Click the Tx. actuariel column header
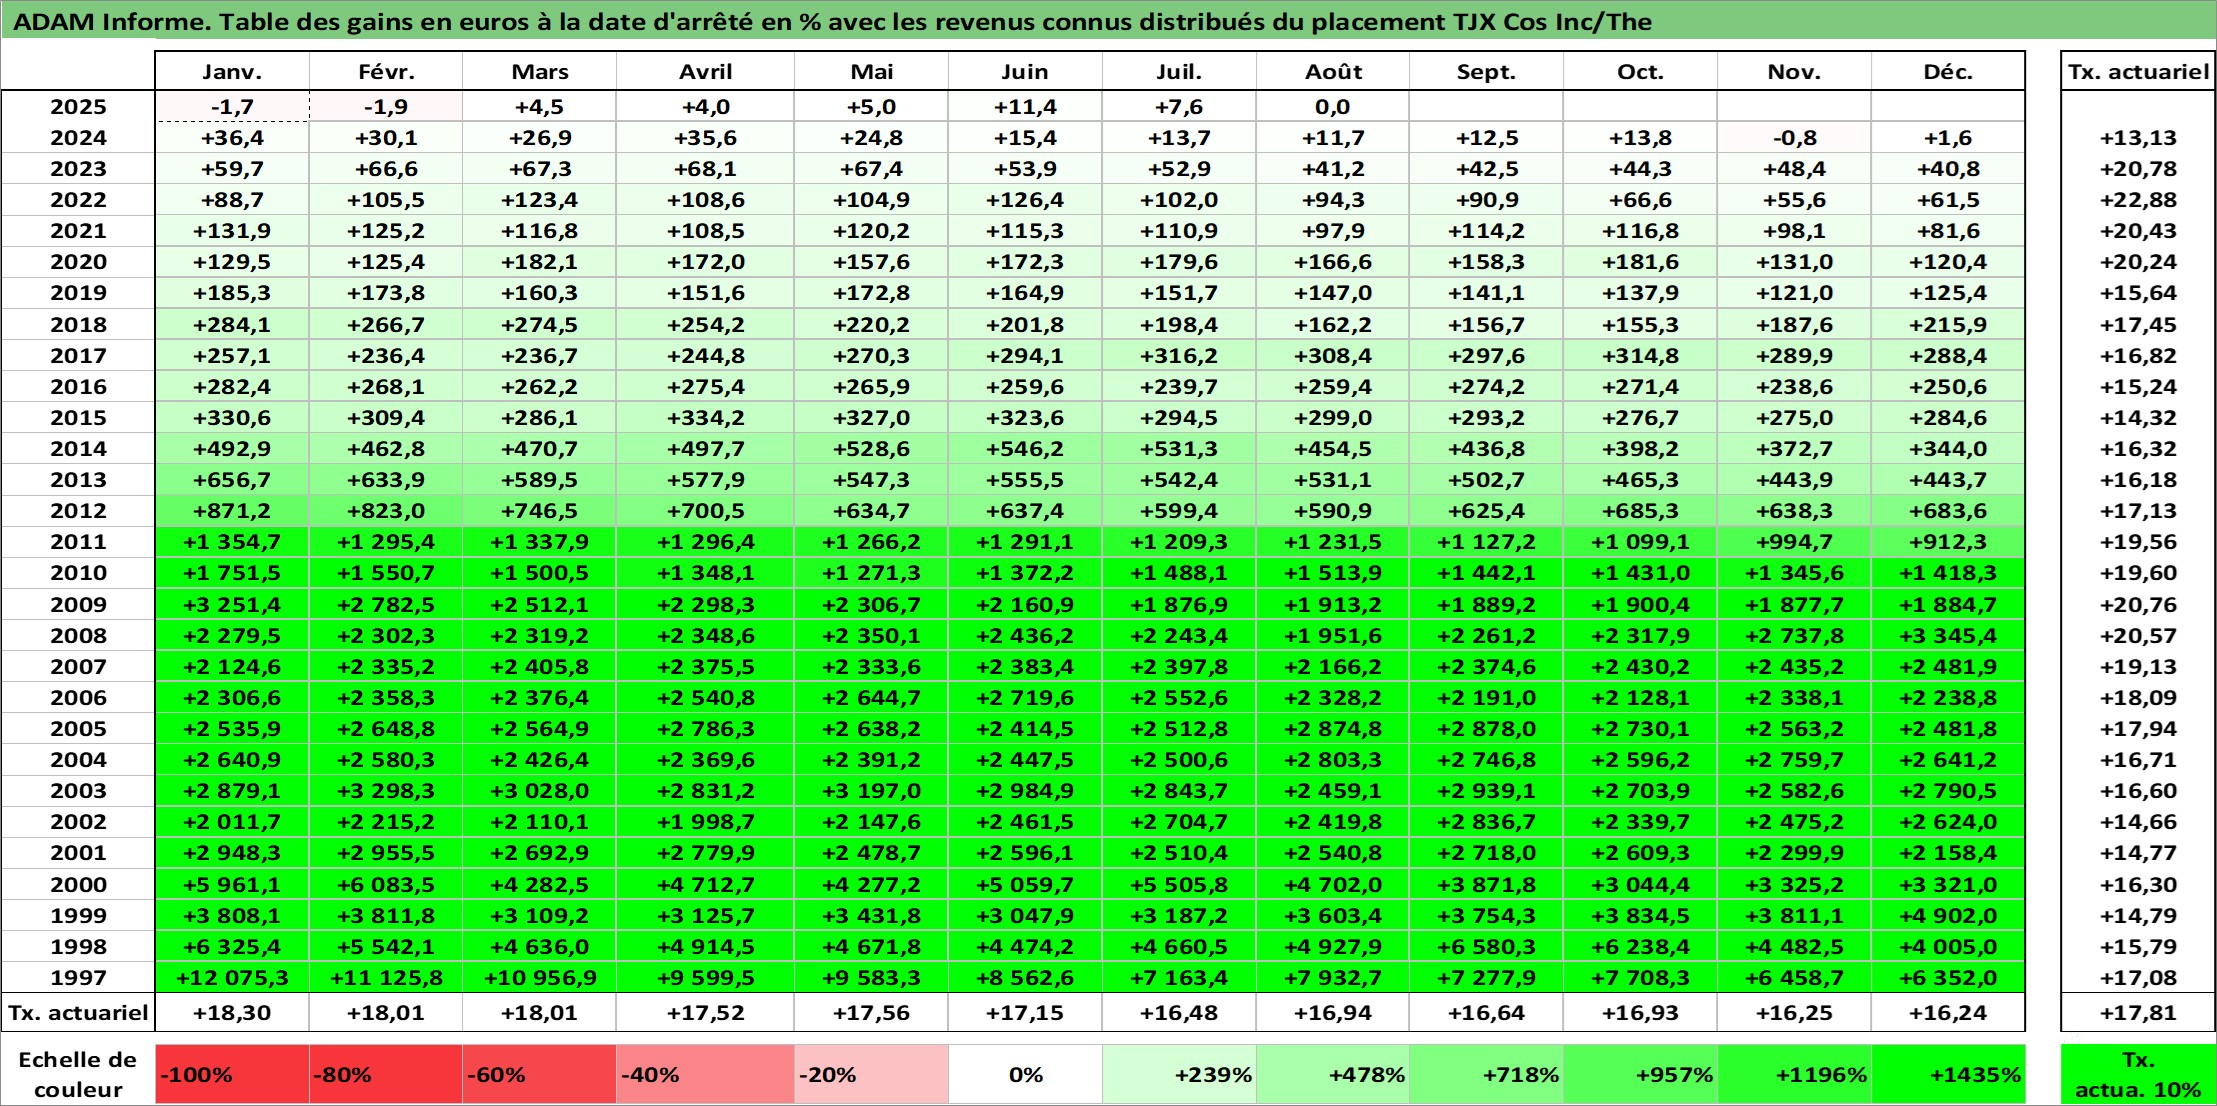 [2138, 72]
